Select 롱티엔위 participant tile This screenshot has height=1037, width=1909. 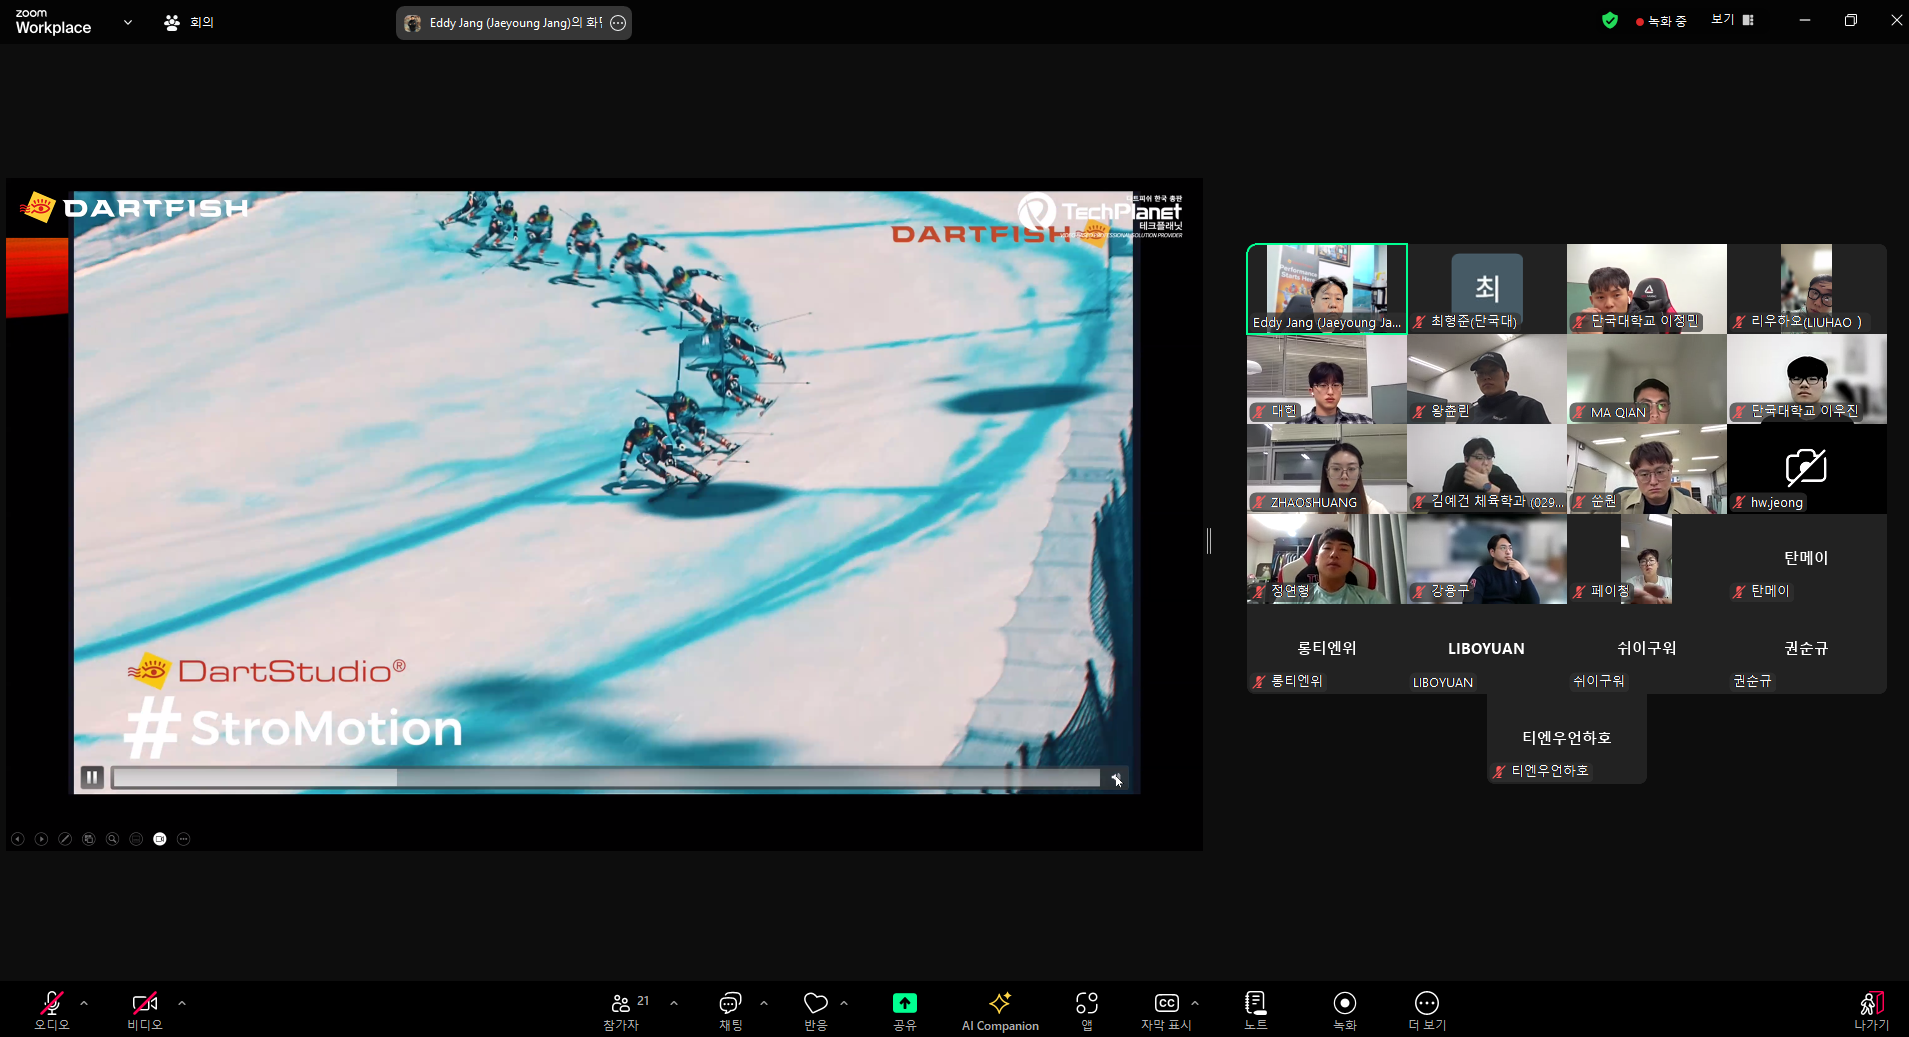(1327, 649)
